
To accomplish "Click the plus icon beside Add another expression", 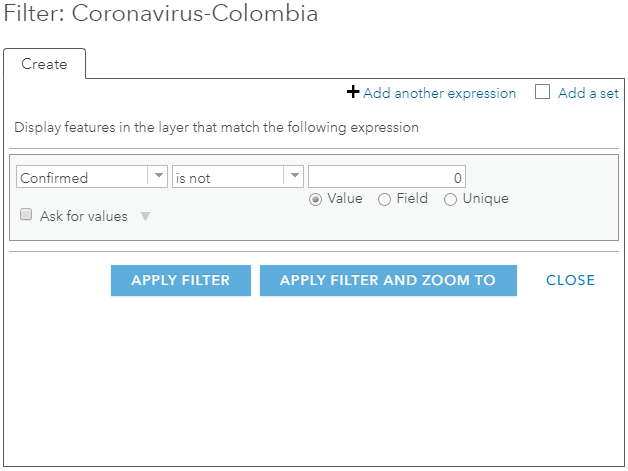I will tap(352, 93).
